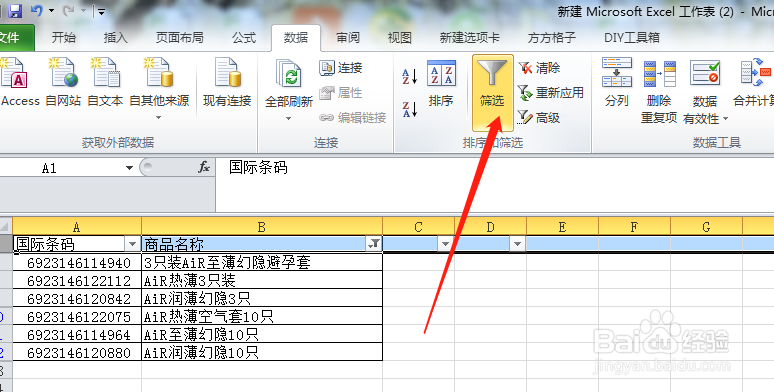Viewport: 774px width, 392px height.
Task: Open the column D filter dropdown
Action: 517,243
